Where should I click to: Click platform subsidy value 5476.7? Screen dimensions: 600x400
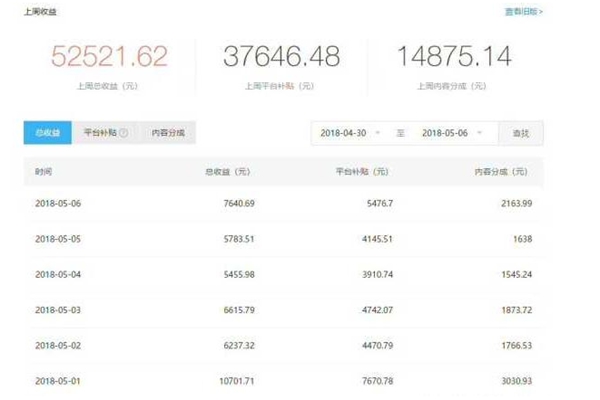380,204
